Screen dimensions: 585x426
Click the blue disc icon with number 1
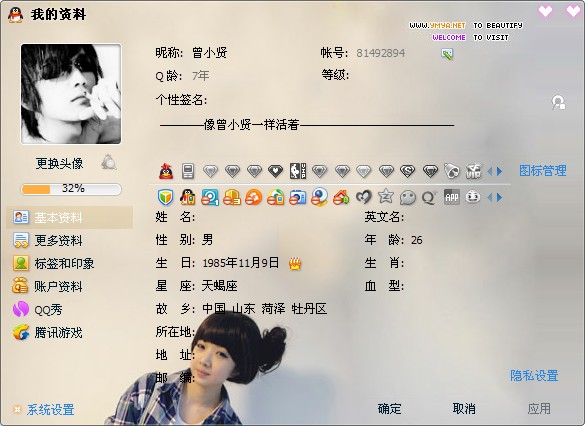(x=210, y=197)
